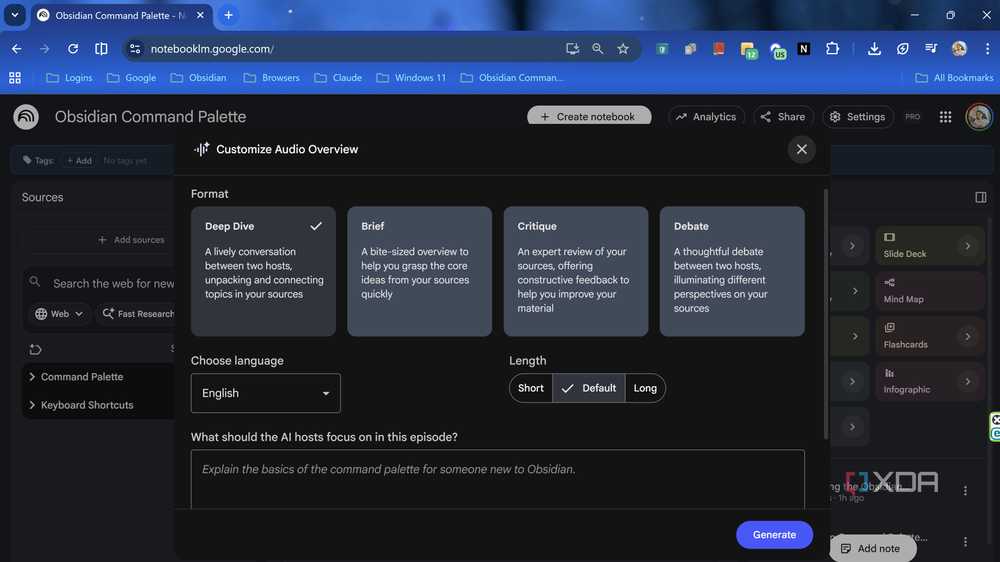This screenshot has width=1000, height=562.
Task: Click the address bar URL
Action: click(212, 48)
